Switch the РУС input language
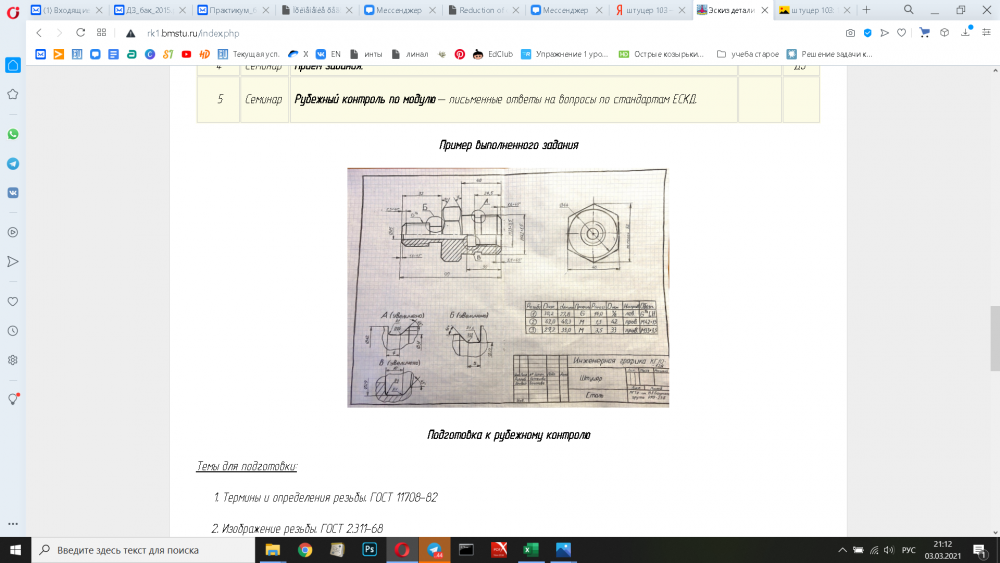The image size is (1000, 563). [908, 550]
